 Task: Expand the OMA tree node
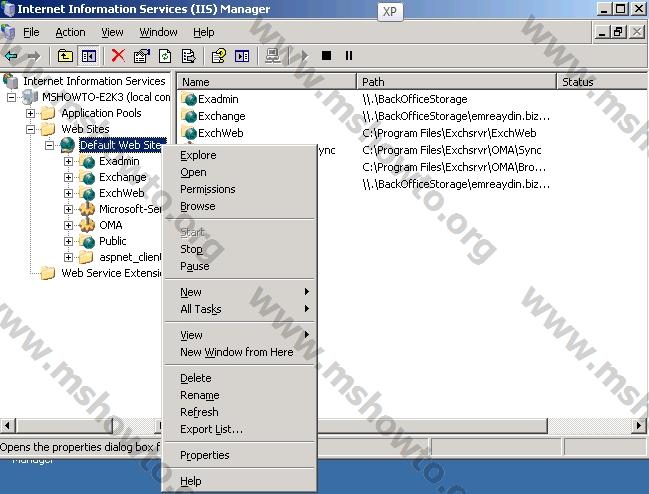click(x=68, y=225)
